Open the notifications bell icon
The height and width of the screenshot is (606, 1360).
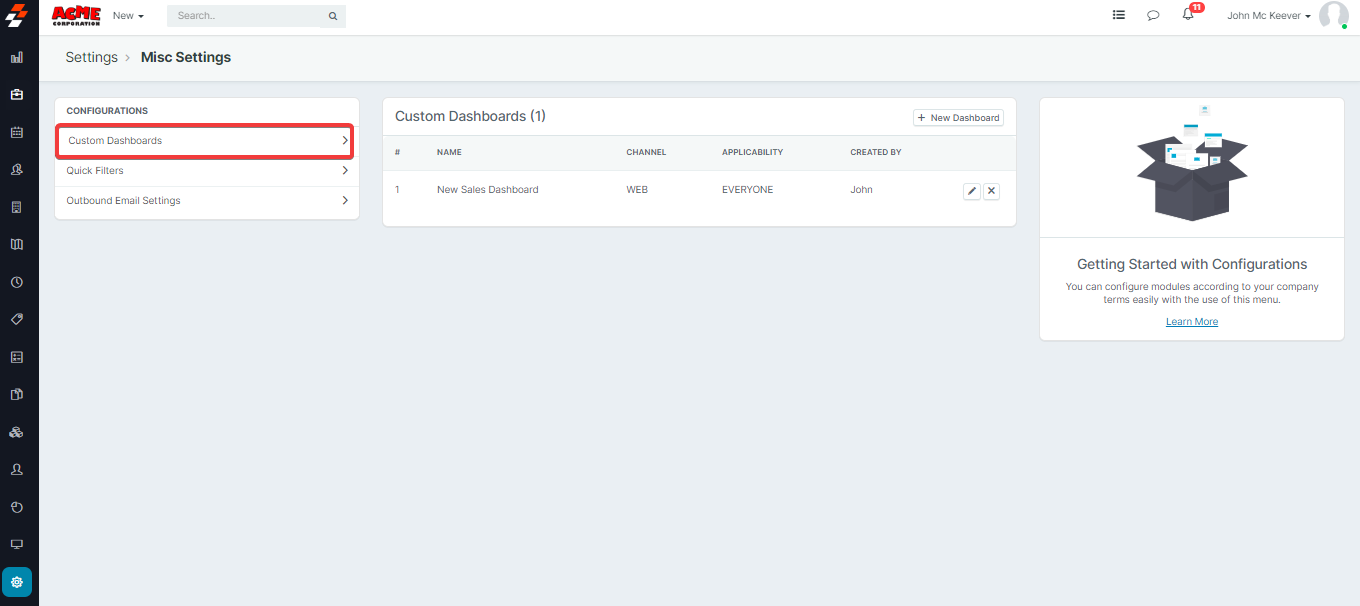(x=1188, y=15)
